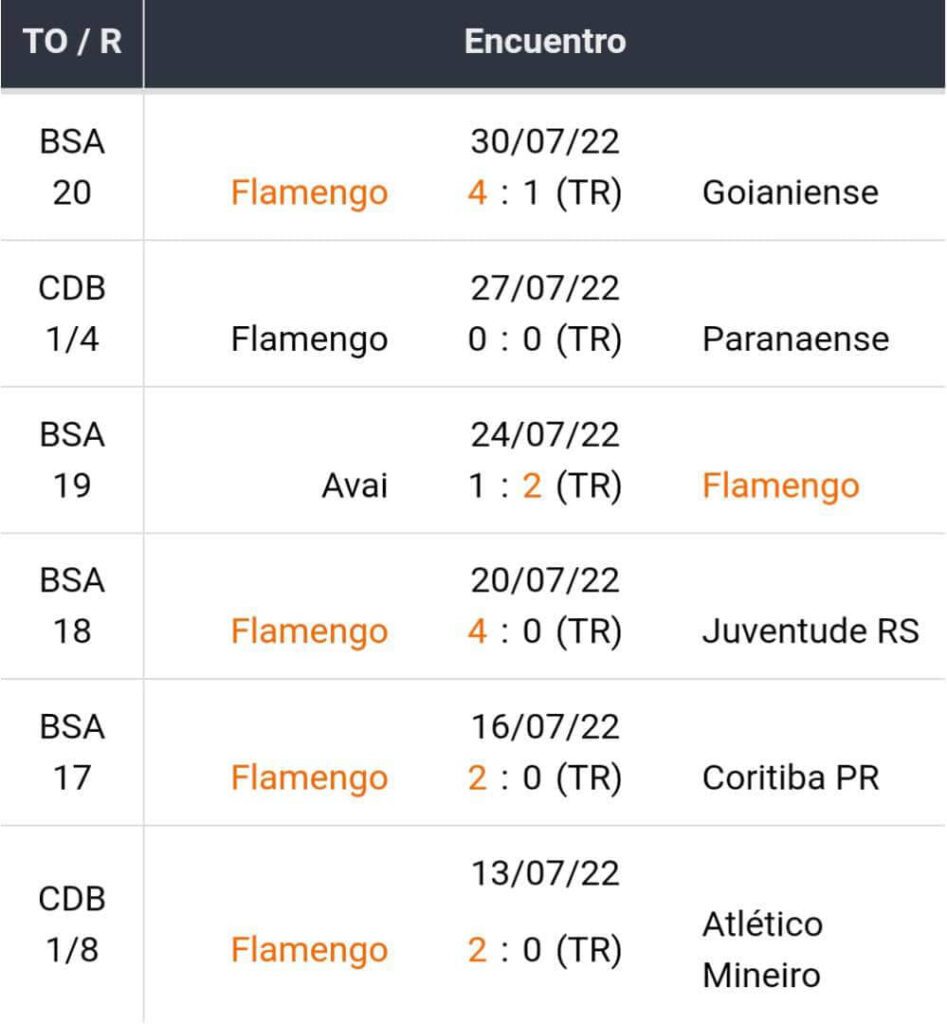Select the 1 : 2 score of Avai match

545,486
